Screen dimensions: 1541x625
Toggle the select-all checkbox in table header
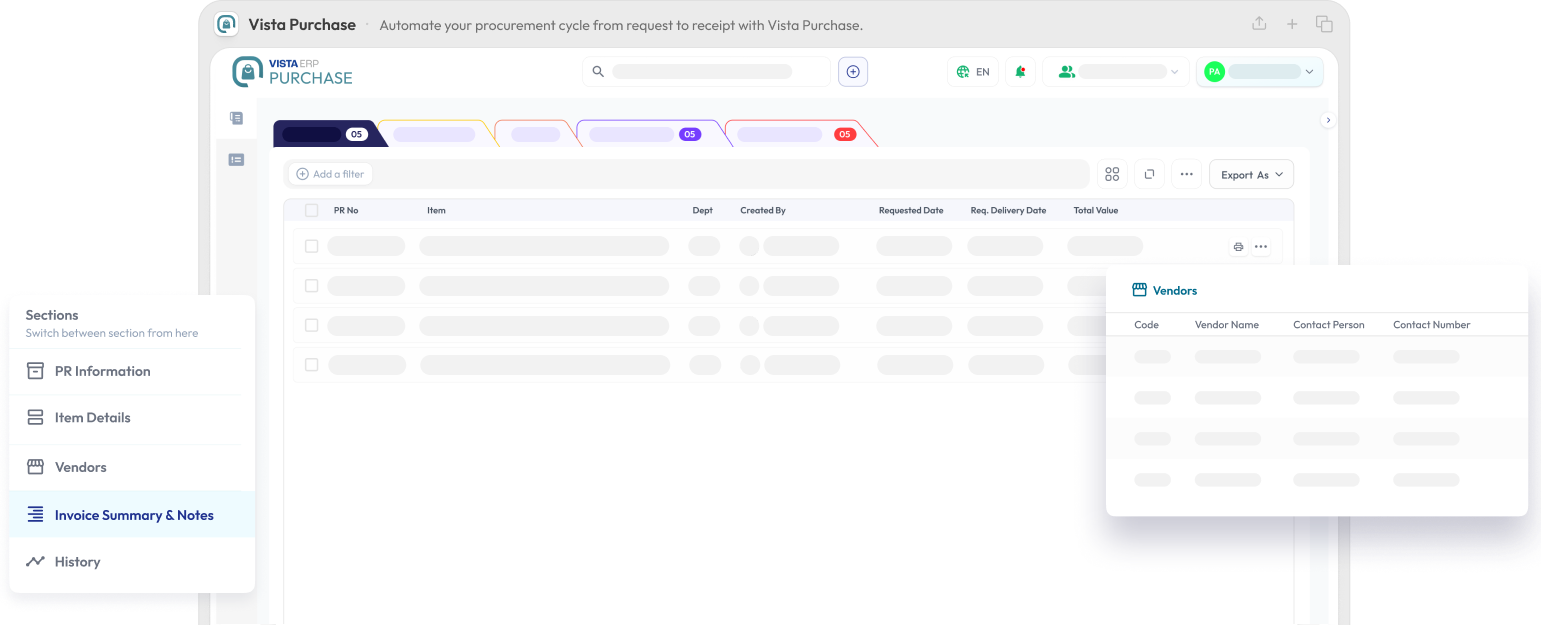tap(312, 211)
